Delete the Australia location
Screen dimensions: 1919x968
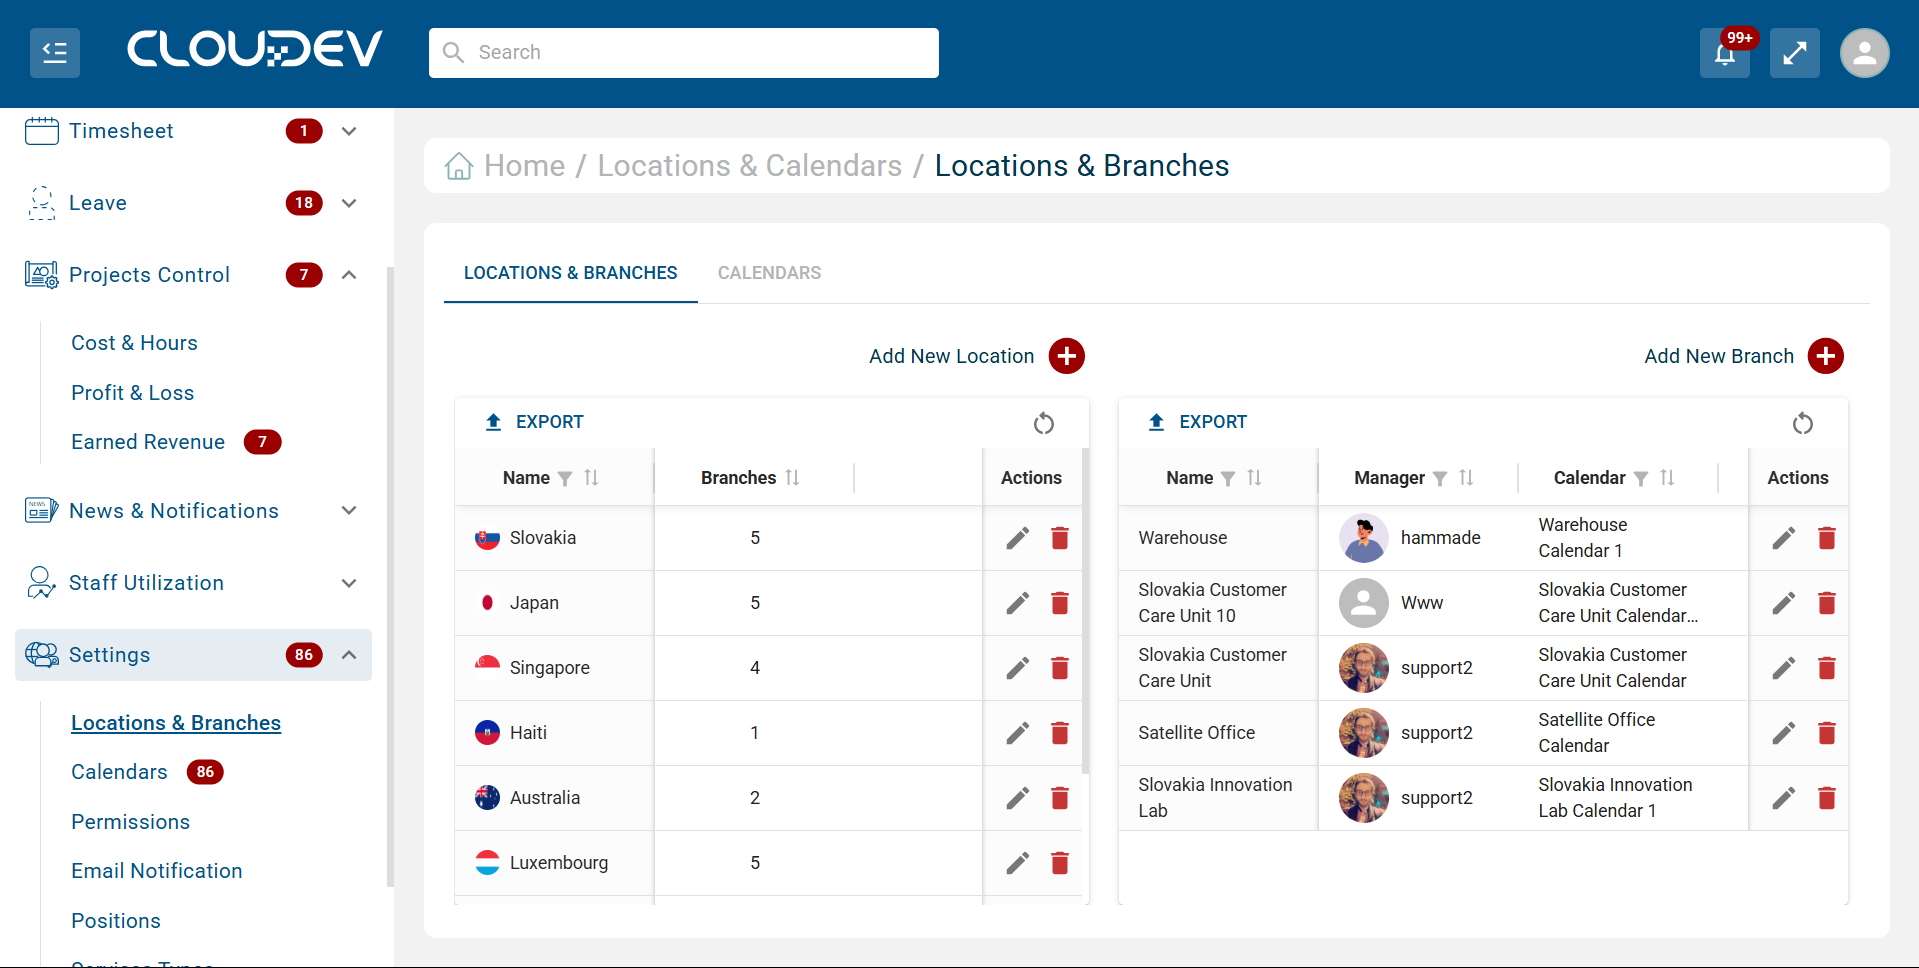[x=1060, y=798]
